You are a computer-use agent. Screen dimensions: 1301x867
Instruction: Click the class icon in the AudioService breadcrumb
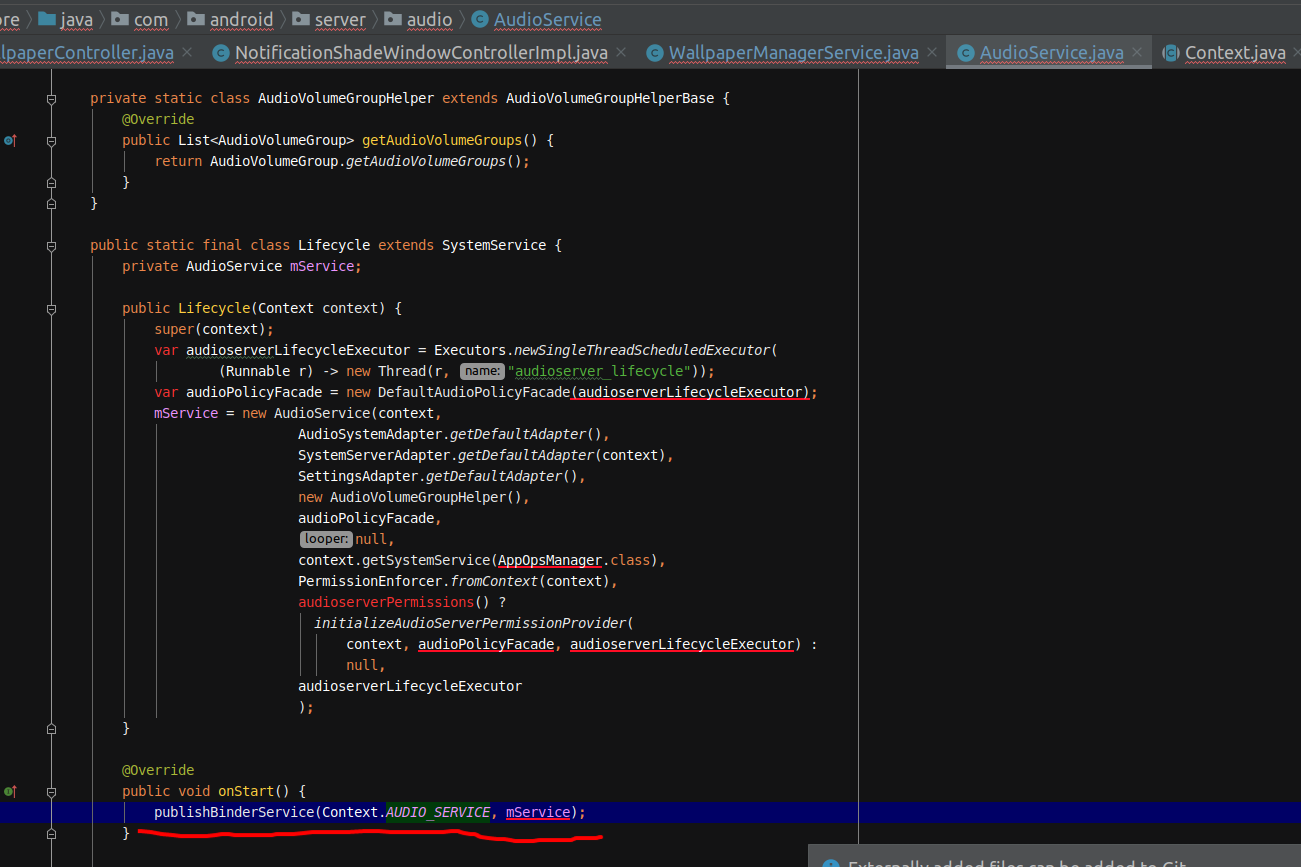click(x=480, y=19)
